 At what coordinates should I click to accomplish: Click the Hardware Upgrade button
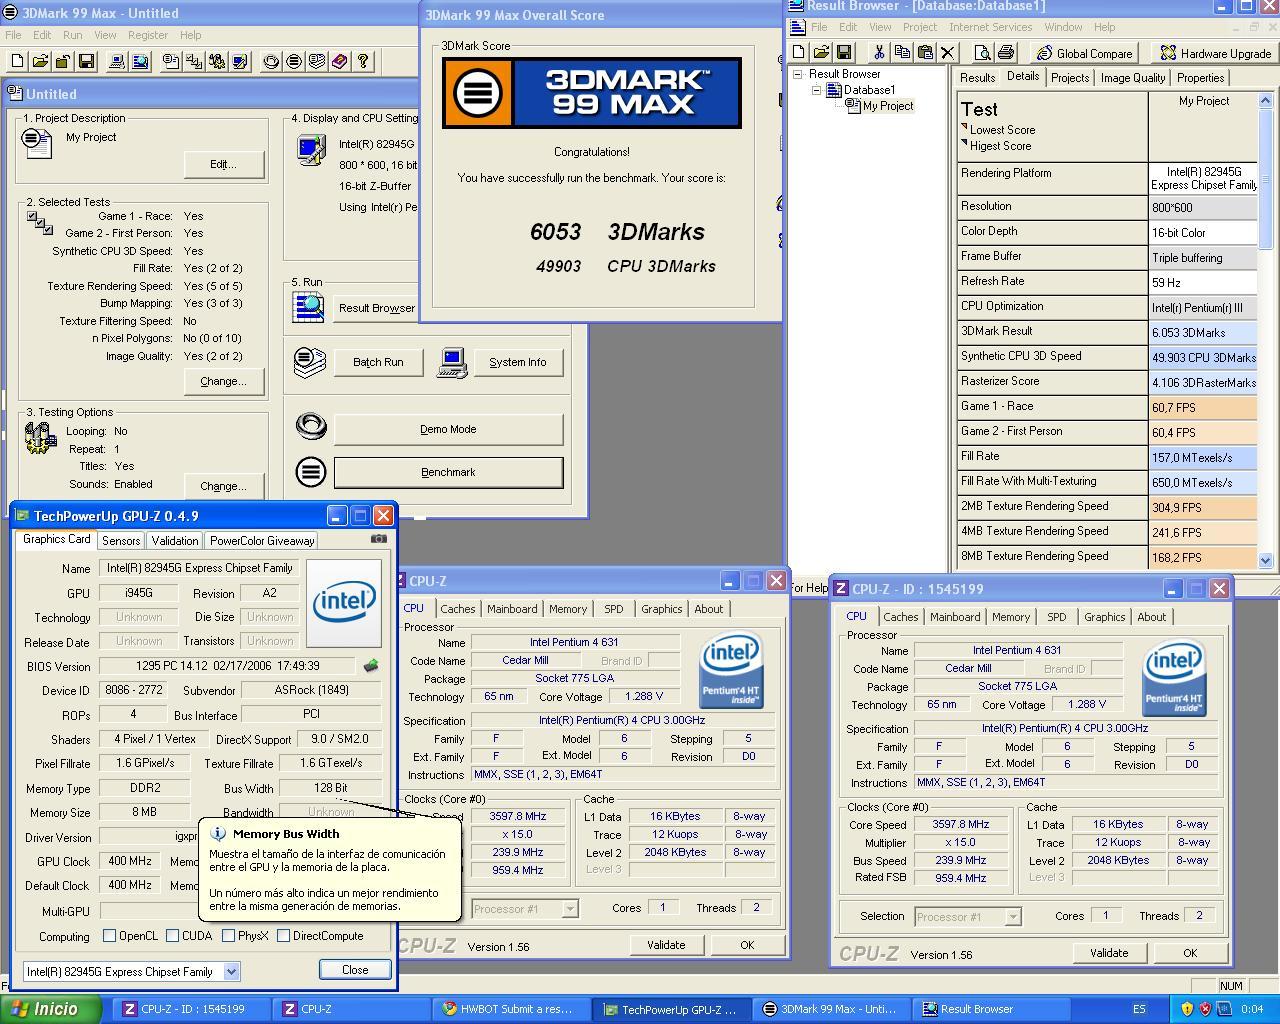coord(1215,53)
